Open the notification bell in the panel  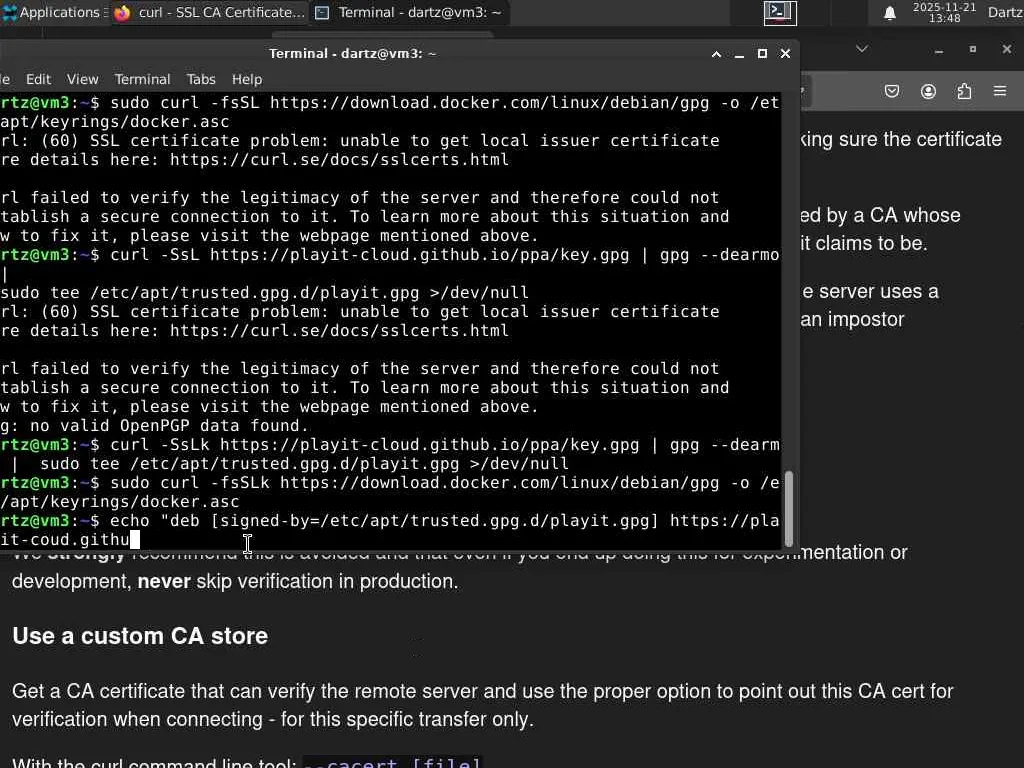[889, 12]
